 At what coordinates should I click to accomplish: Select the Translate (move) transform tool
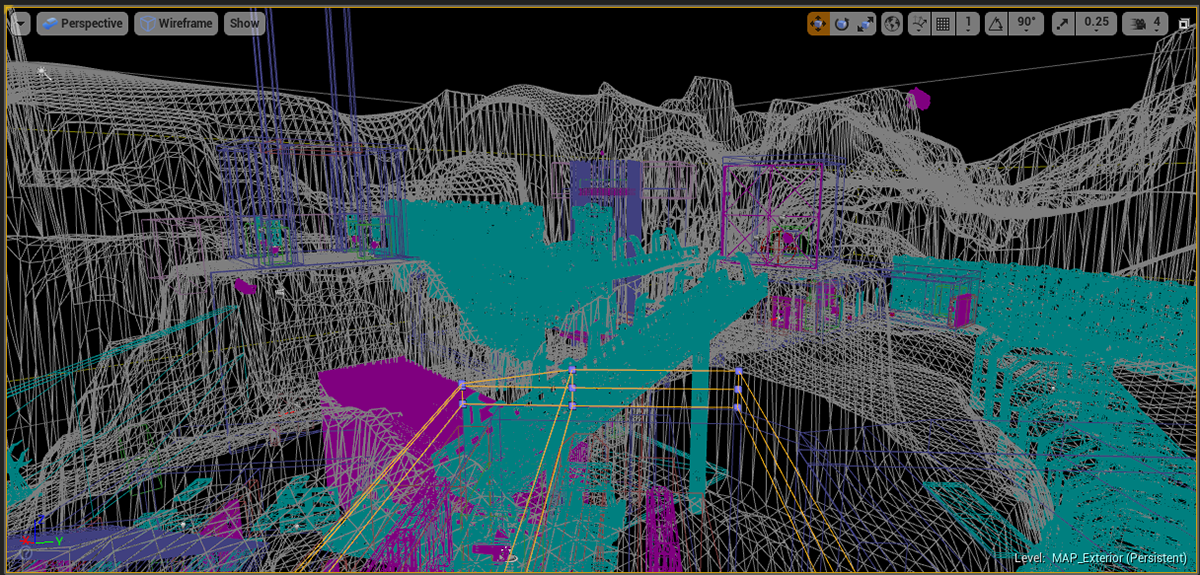click(x=818, y=23)
